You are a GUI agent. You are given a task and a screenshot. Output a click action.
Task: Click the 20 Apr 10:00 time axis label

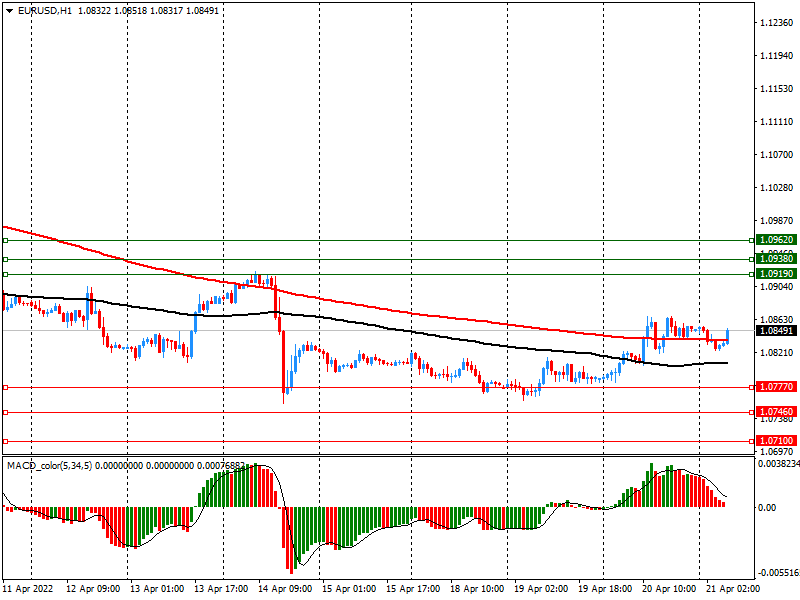[668, 589]
